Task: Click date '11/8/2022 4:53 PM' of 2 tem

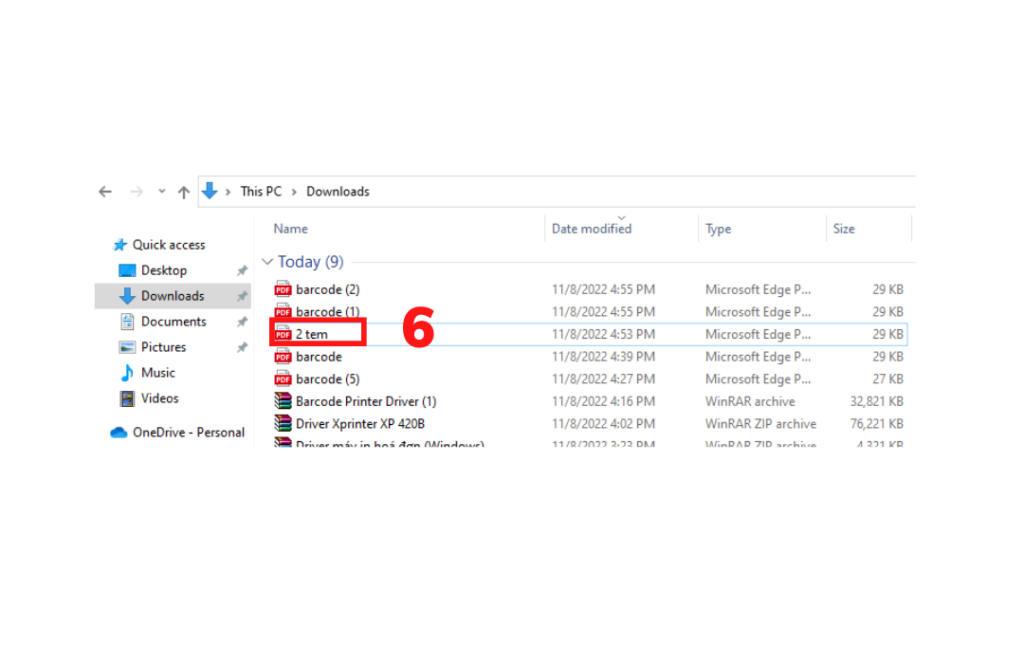Action: [603, 334]
